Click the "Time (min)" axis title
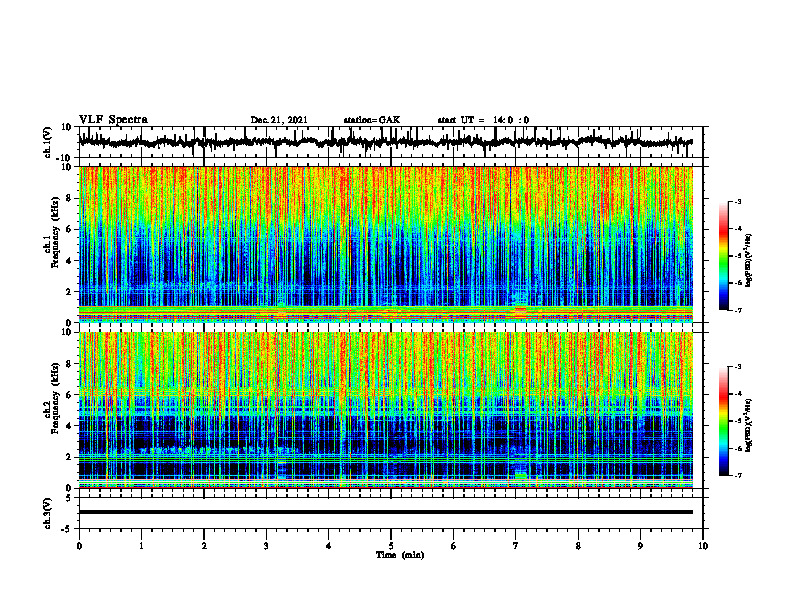The height and width of the screenshot is (612, 792). point(400,555)
